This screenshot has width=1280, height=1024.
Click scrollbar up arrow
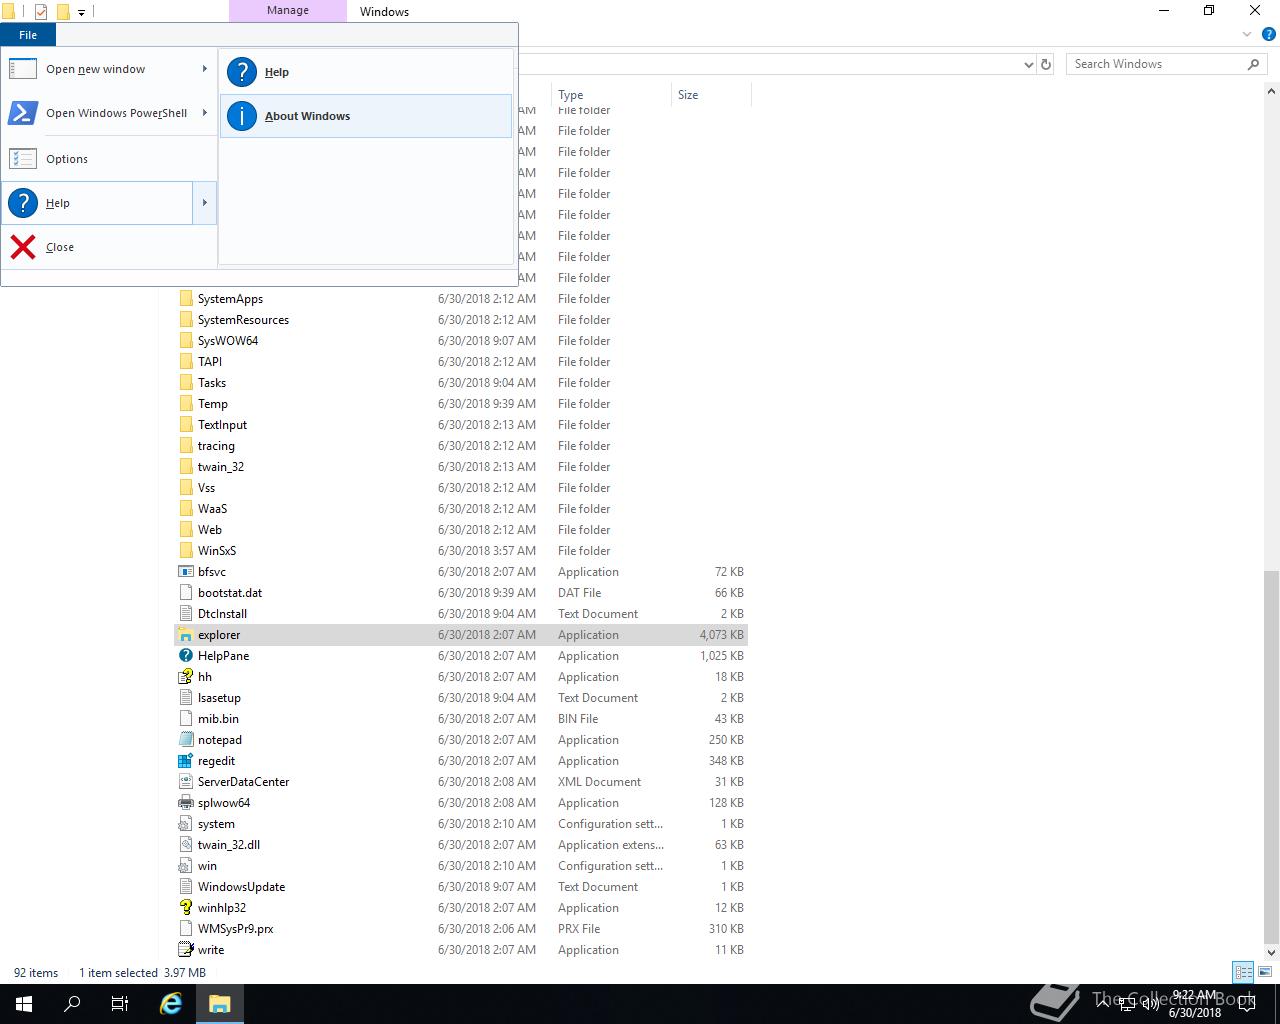(1271, 91)
